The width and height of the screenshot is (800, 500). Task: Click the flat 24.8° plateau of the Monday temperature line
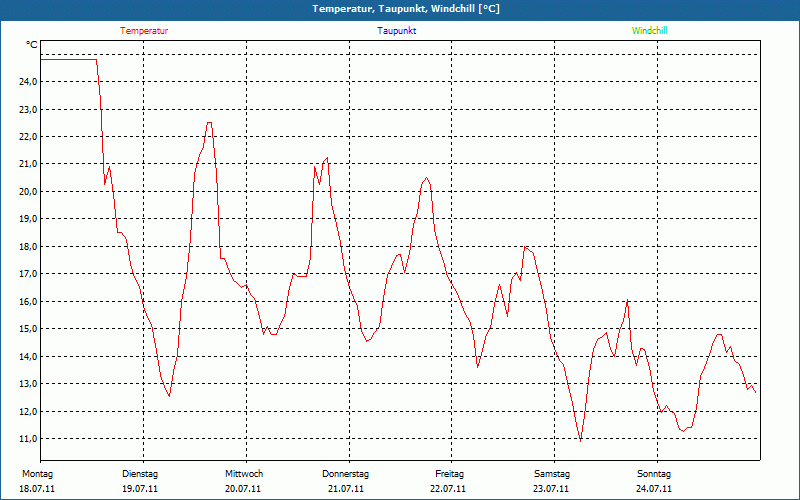68,60
